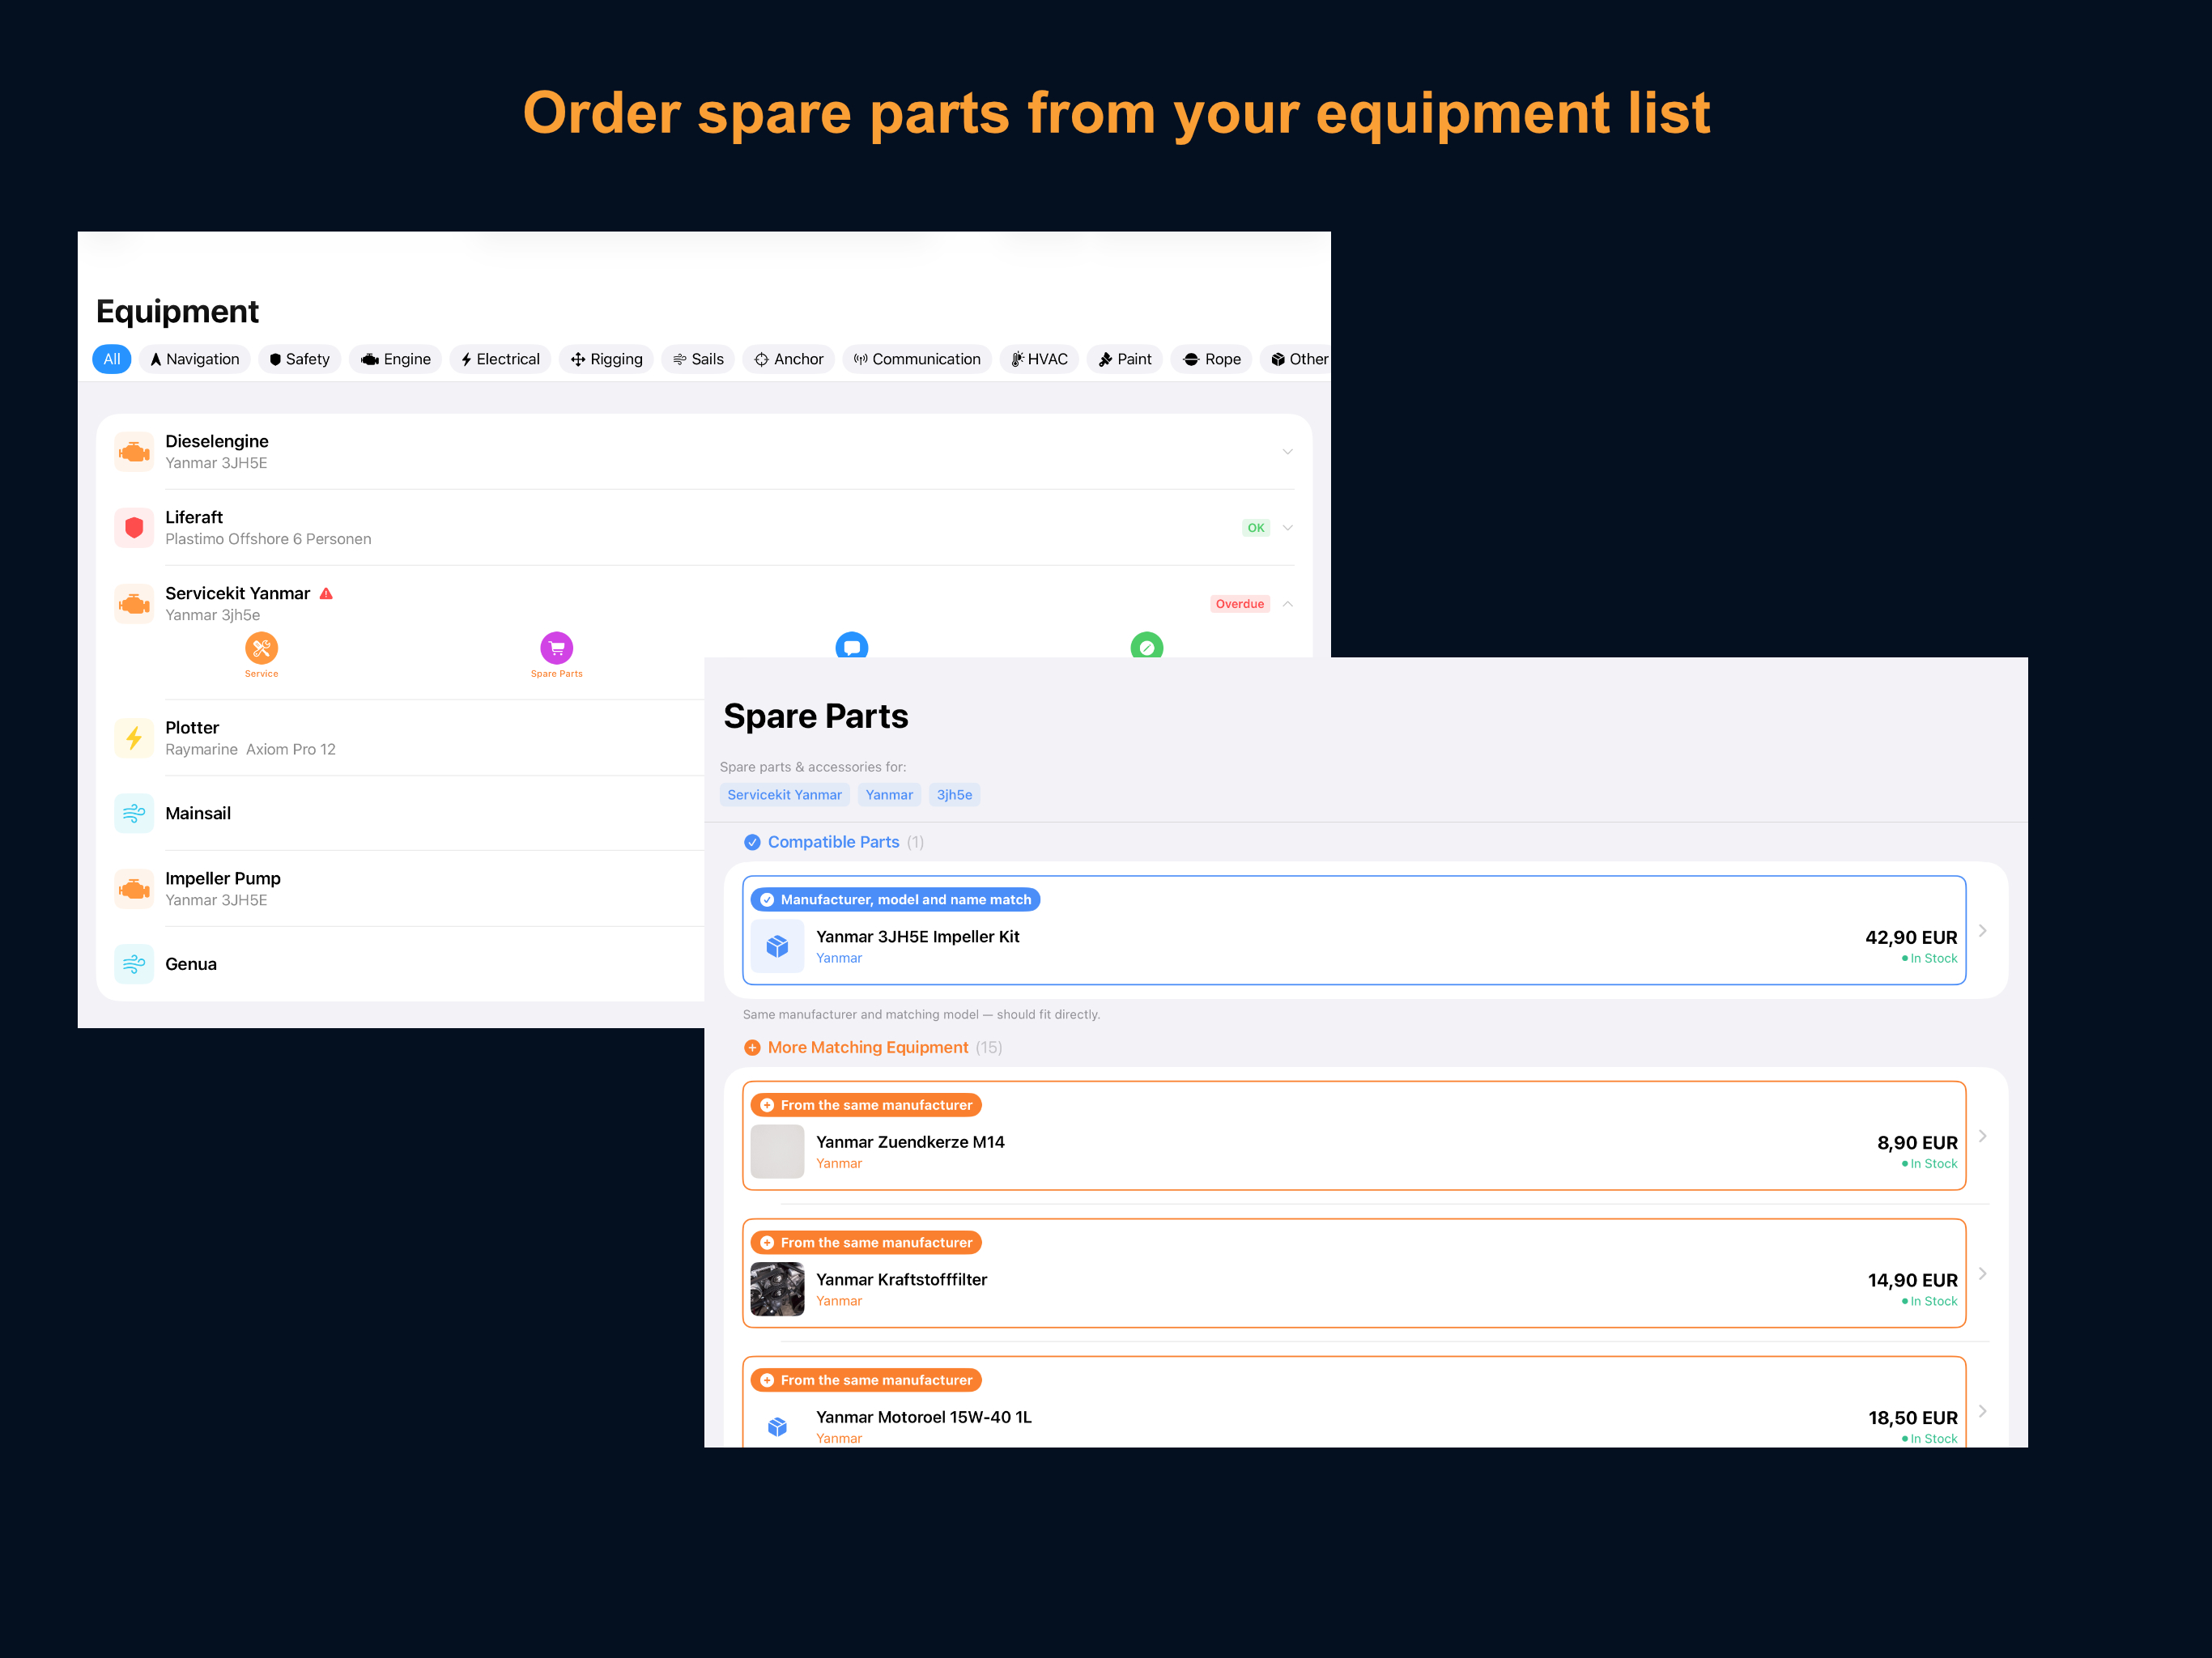Click the Yanmar link under Zuendkerze M14
This screenshot has width=2212, height=1658.
coord(839,1163)
